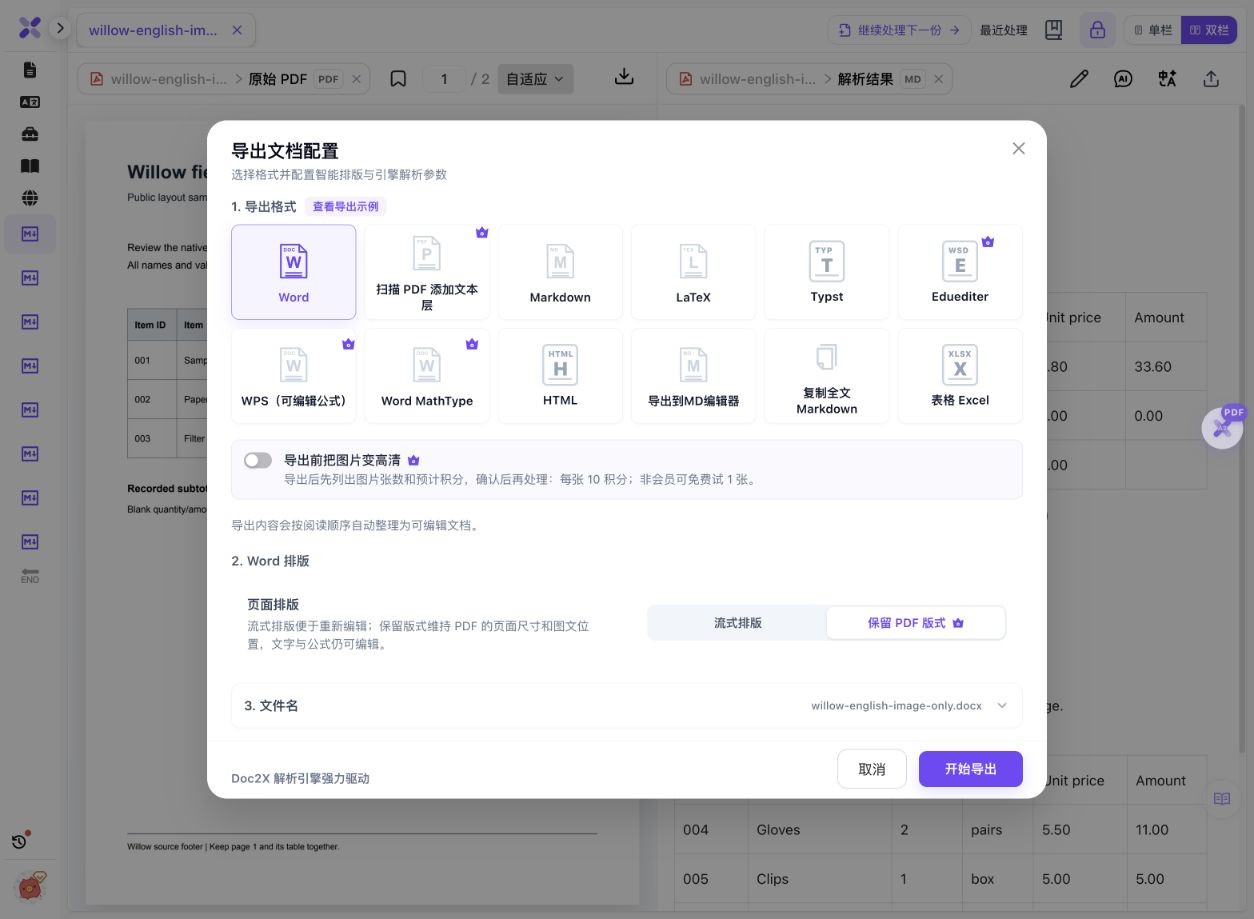Select the flow layout option
This screenshot has height=919, width=1254.
(738, 623)
